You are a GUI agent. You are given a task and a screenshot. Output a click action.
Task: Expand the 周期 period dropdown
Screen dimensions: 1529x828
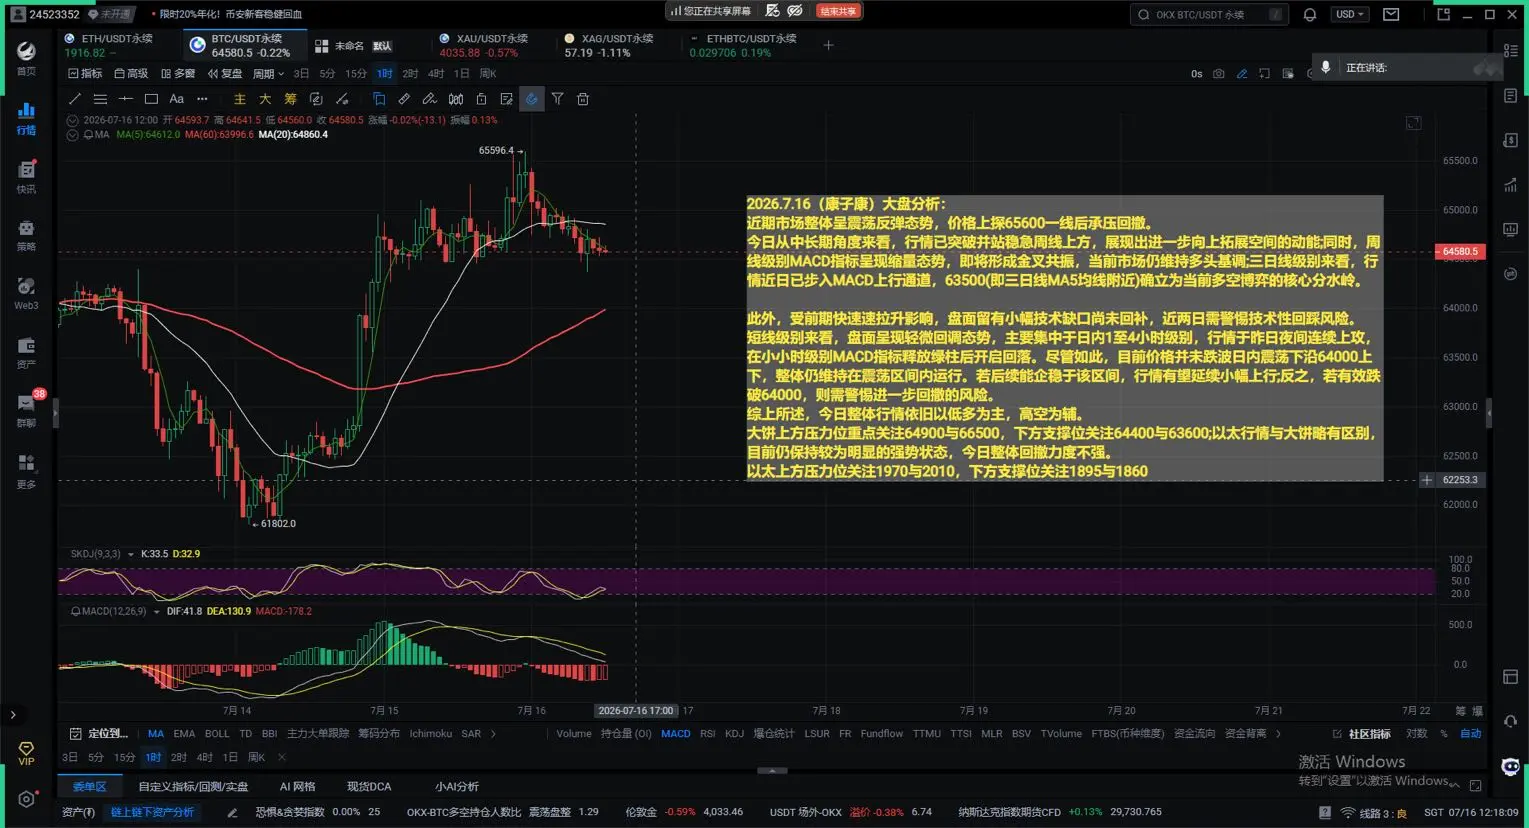pos(268,74)
